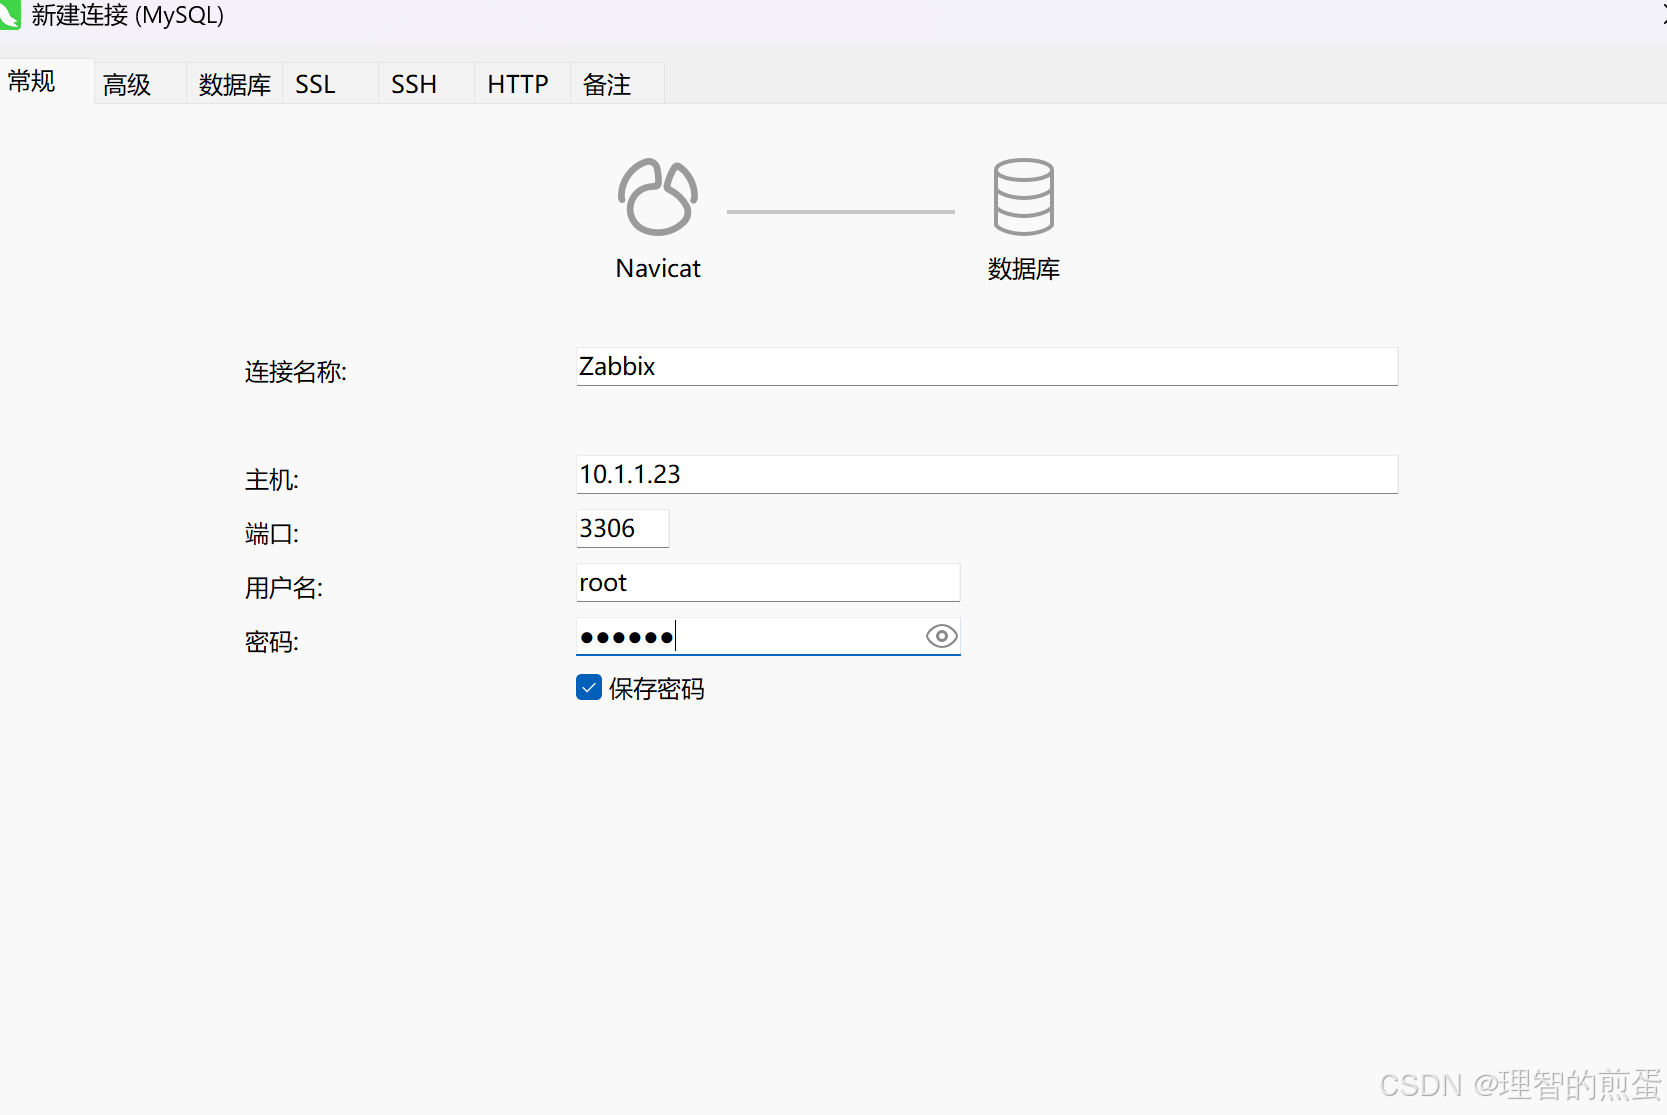Uncheck the 保存密码 checkbox

(589, 687)
